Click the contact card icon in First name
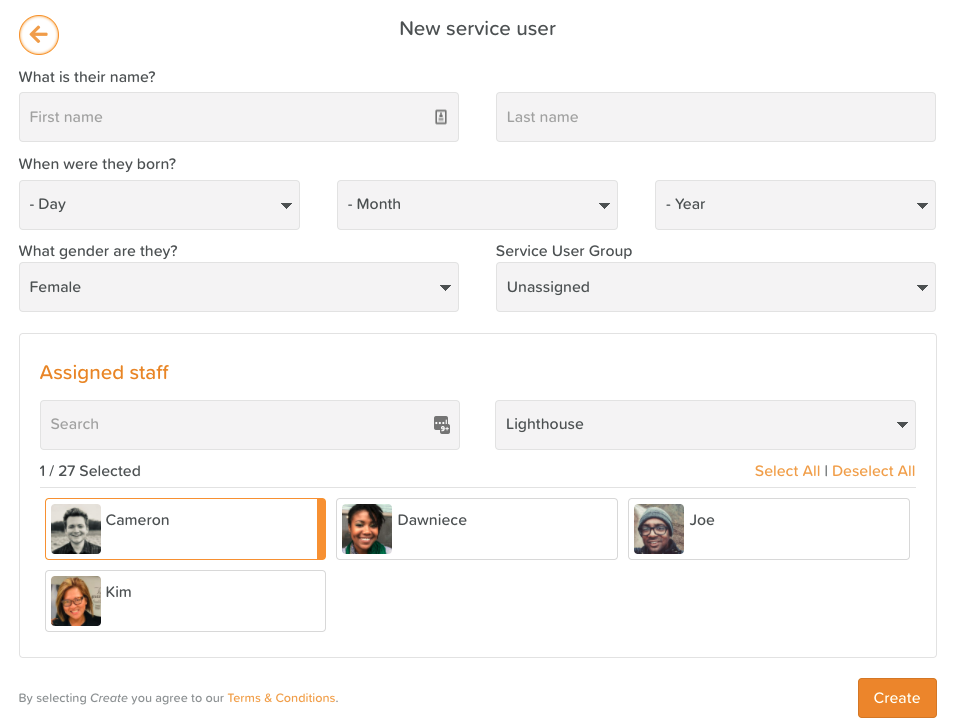The height and width of the screenshot is (725, 954). click(x=441, y=117)
